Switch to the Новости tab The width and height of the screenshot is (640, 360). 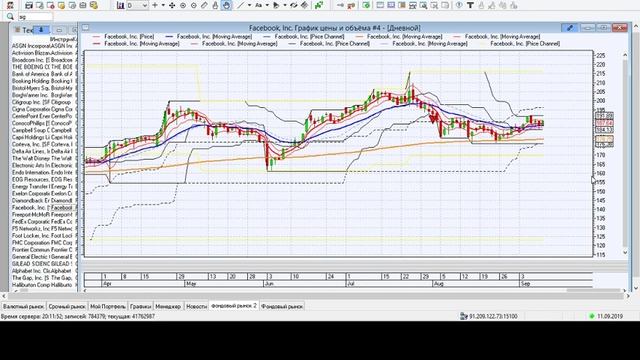pyautogui.click(x=196, y=306)
